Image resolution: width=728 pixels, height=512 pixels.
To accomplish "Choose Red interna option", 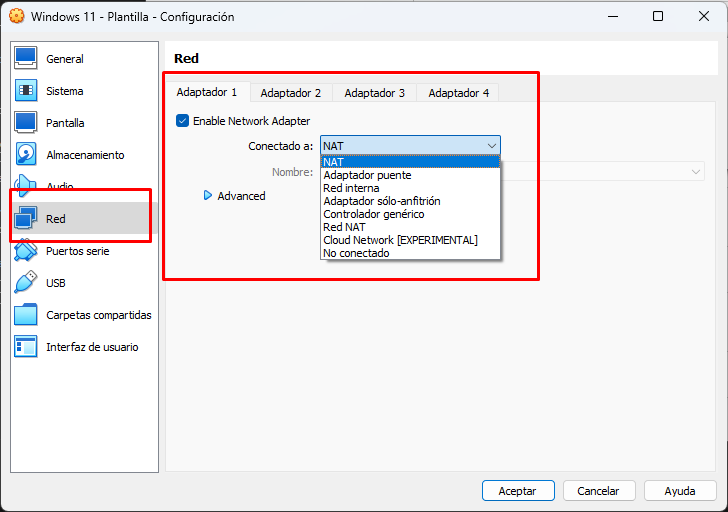I will point(410,188).
